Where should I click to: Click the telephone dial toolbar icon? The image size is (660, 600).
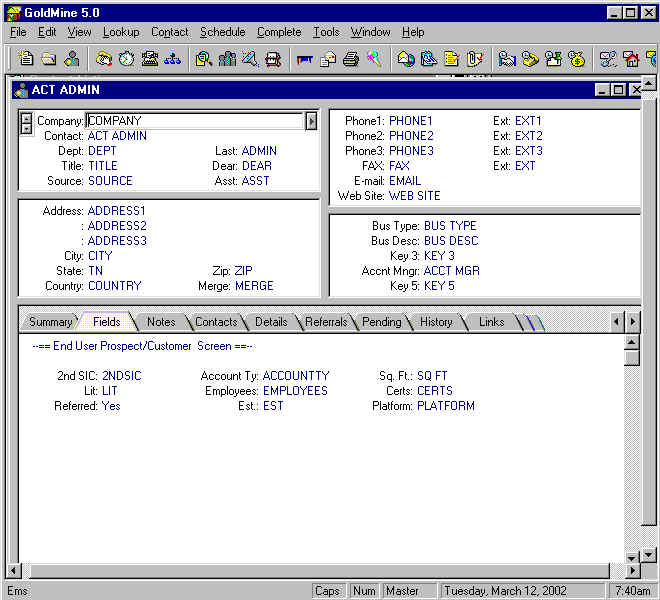(x=104, y=59)
